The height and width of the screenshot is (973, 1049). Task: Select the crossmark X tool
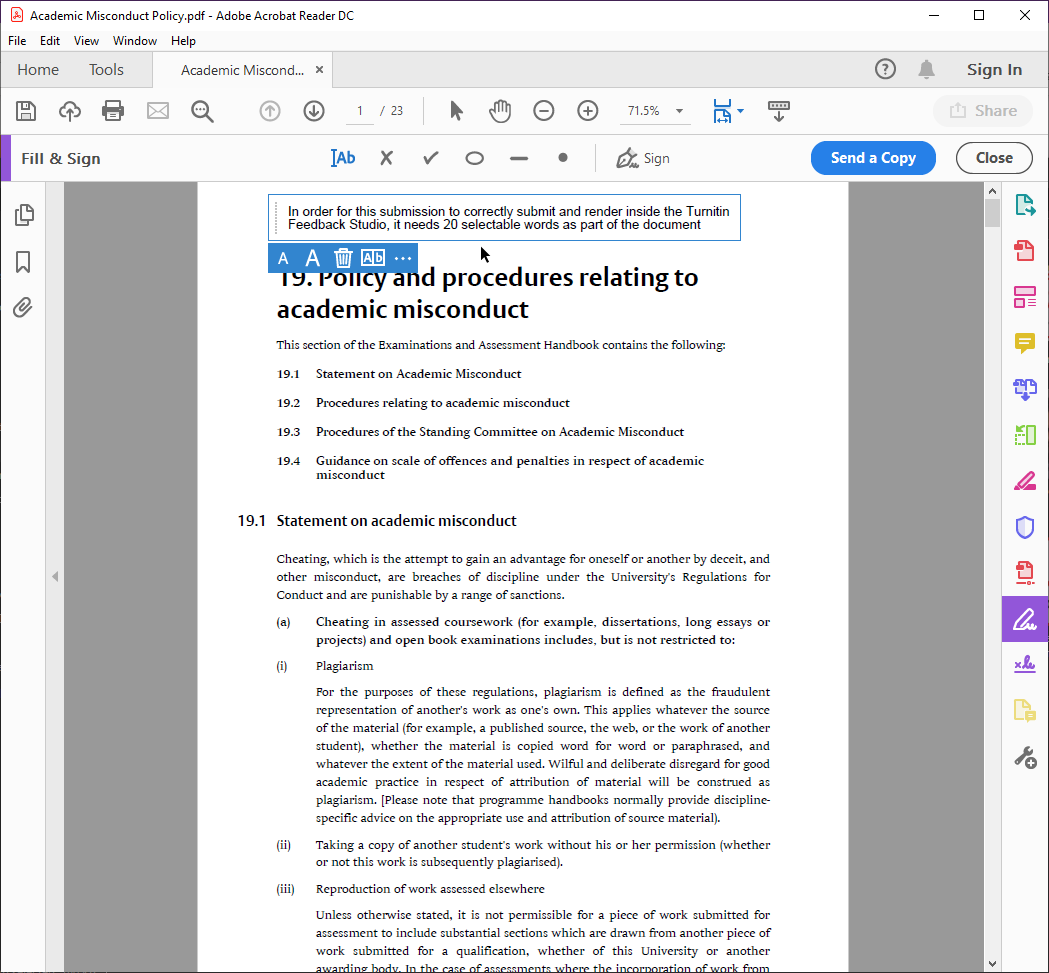tap(386, 158)
